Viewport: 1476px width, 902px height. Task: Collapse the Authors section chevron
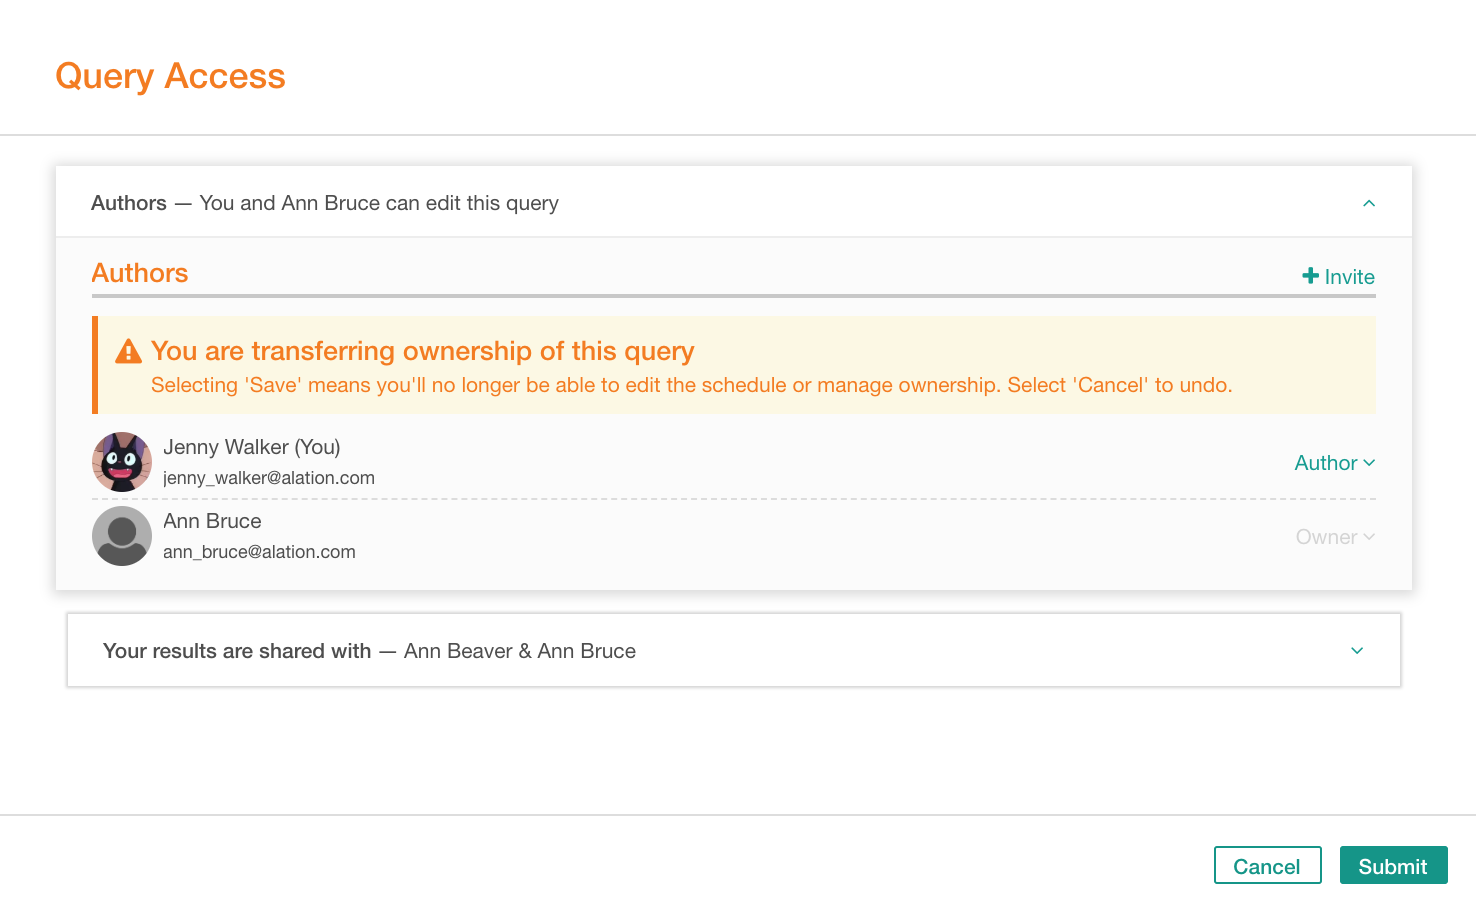pyautogui.click(x=1369, y=203)
